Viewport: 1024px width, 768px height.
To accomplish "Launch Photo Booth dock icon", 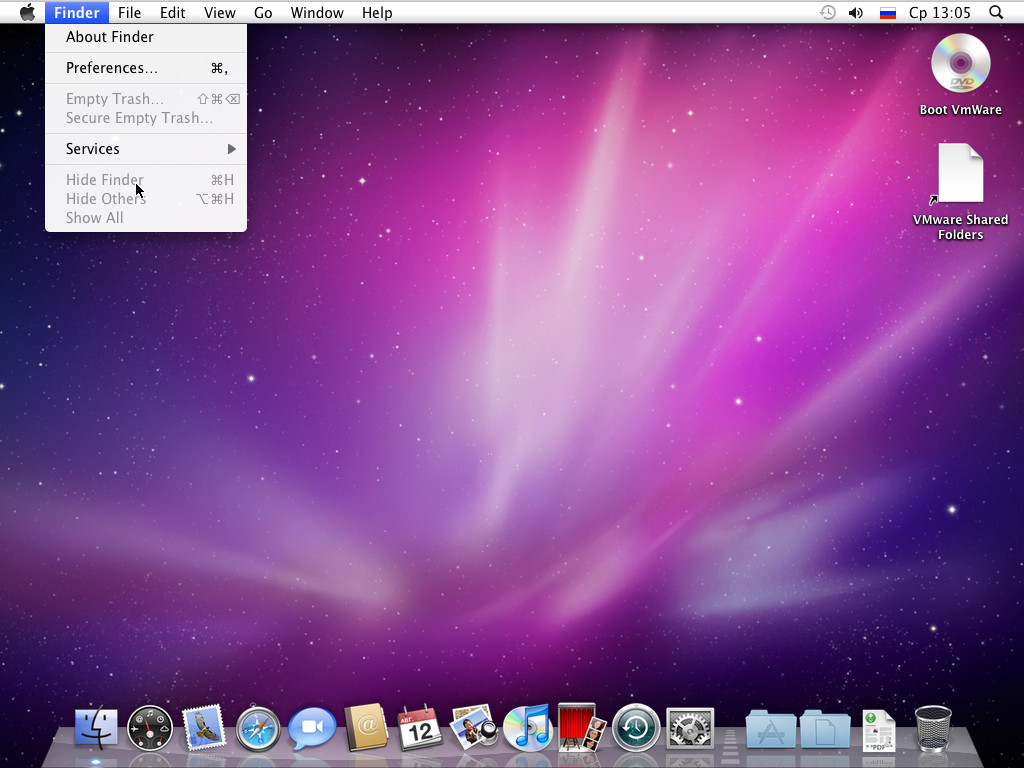I will [581, 727].
